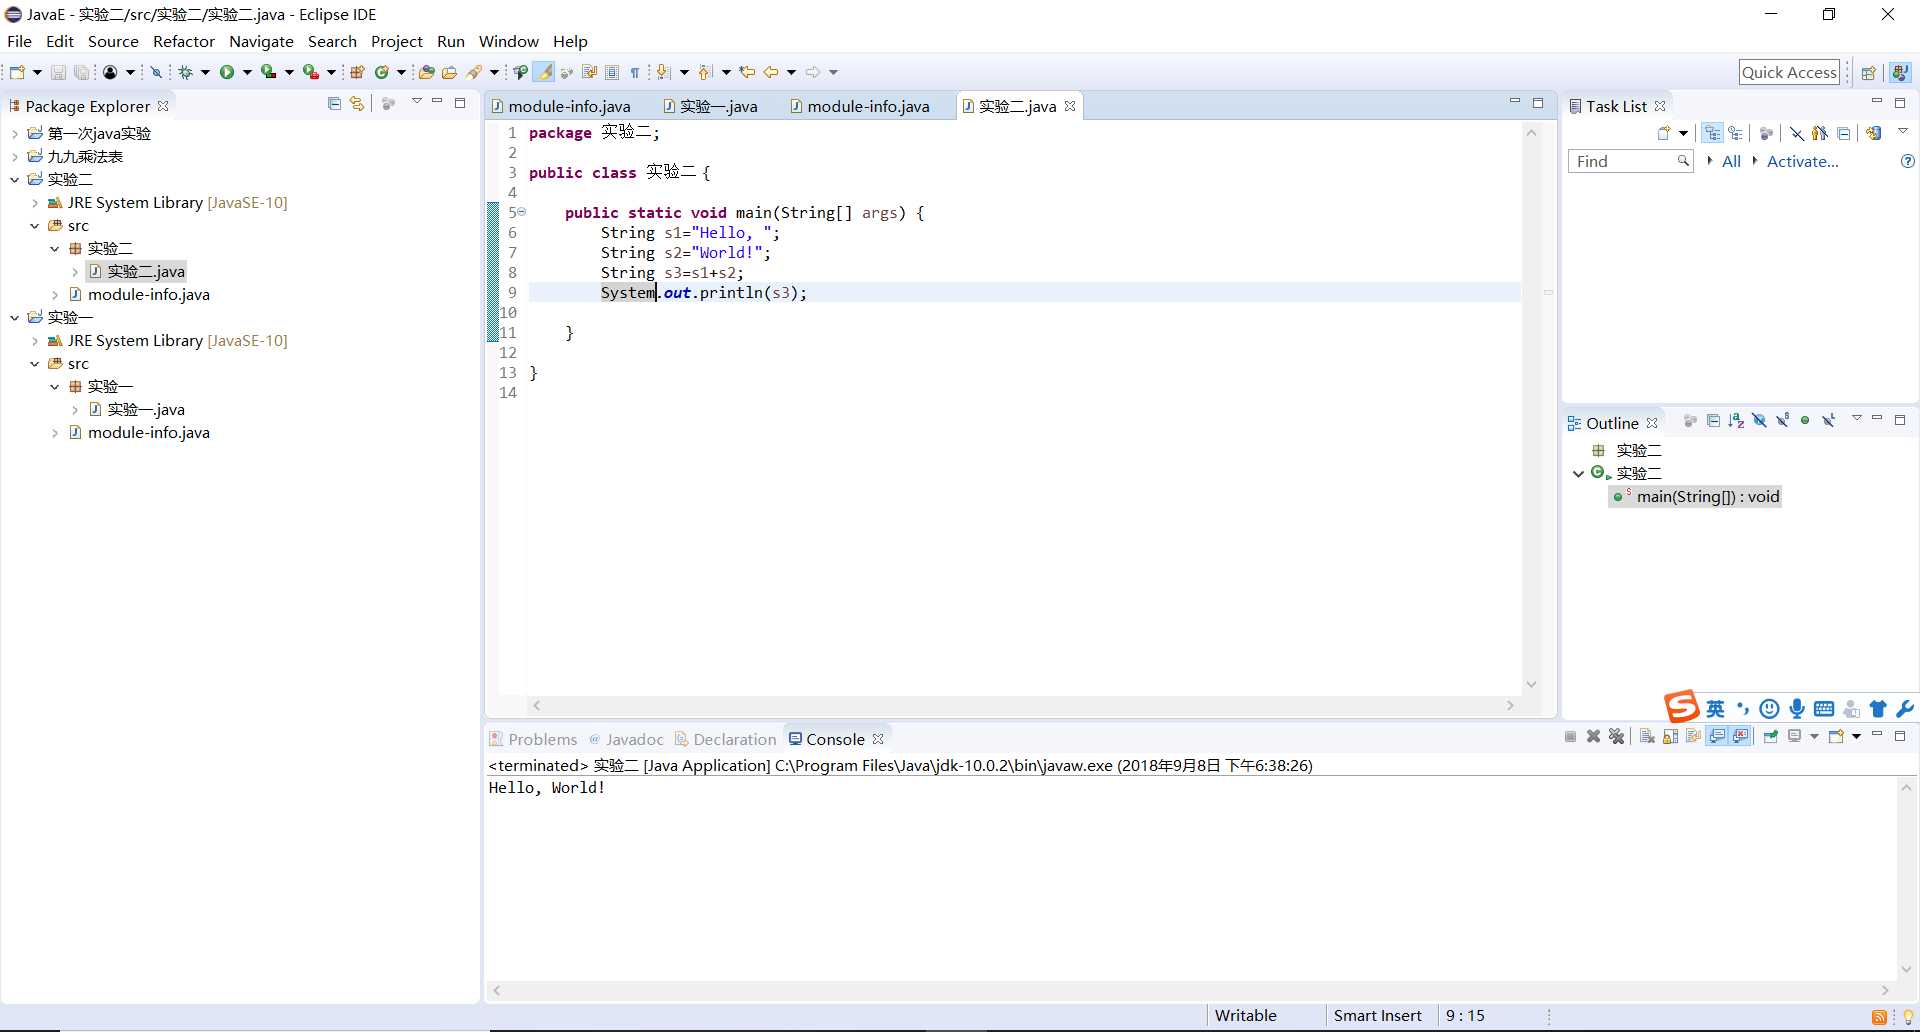Open the Debug button dropdown arrow

coord(205,72)
